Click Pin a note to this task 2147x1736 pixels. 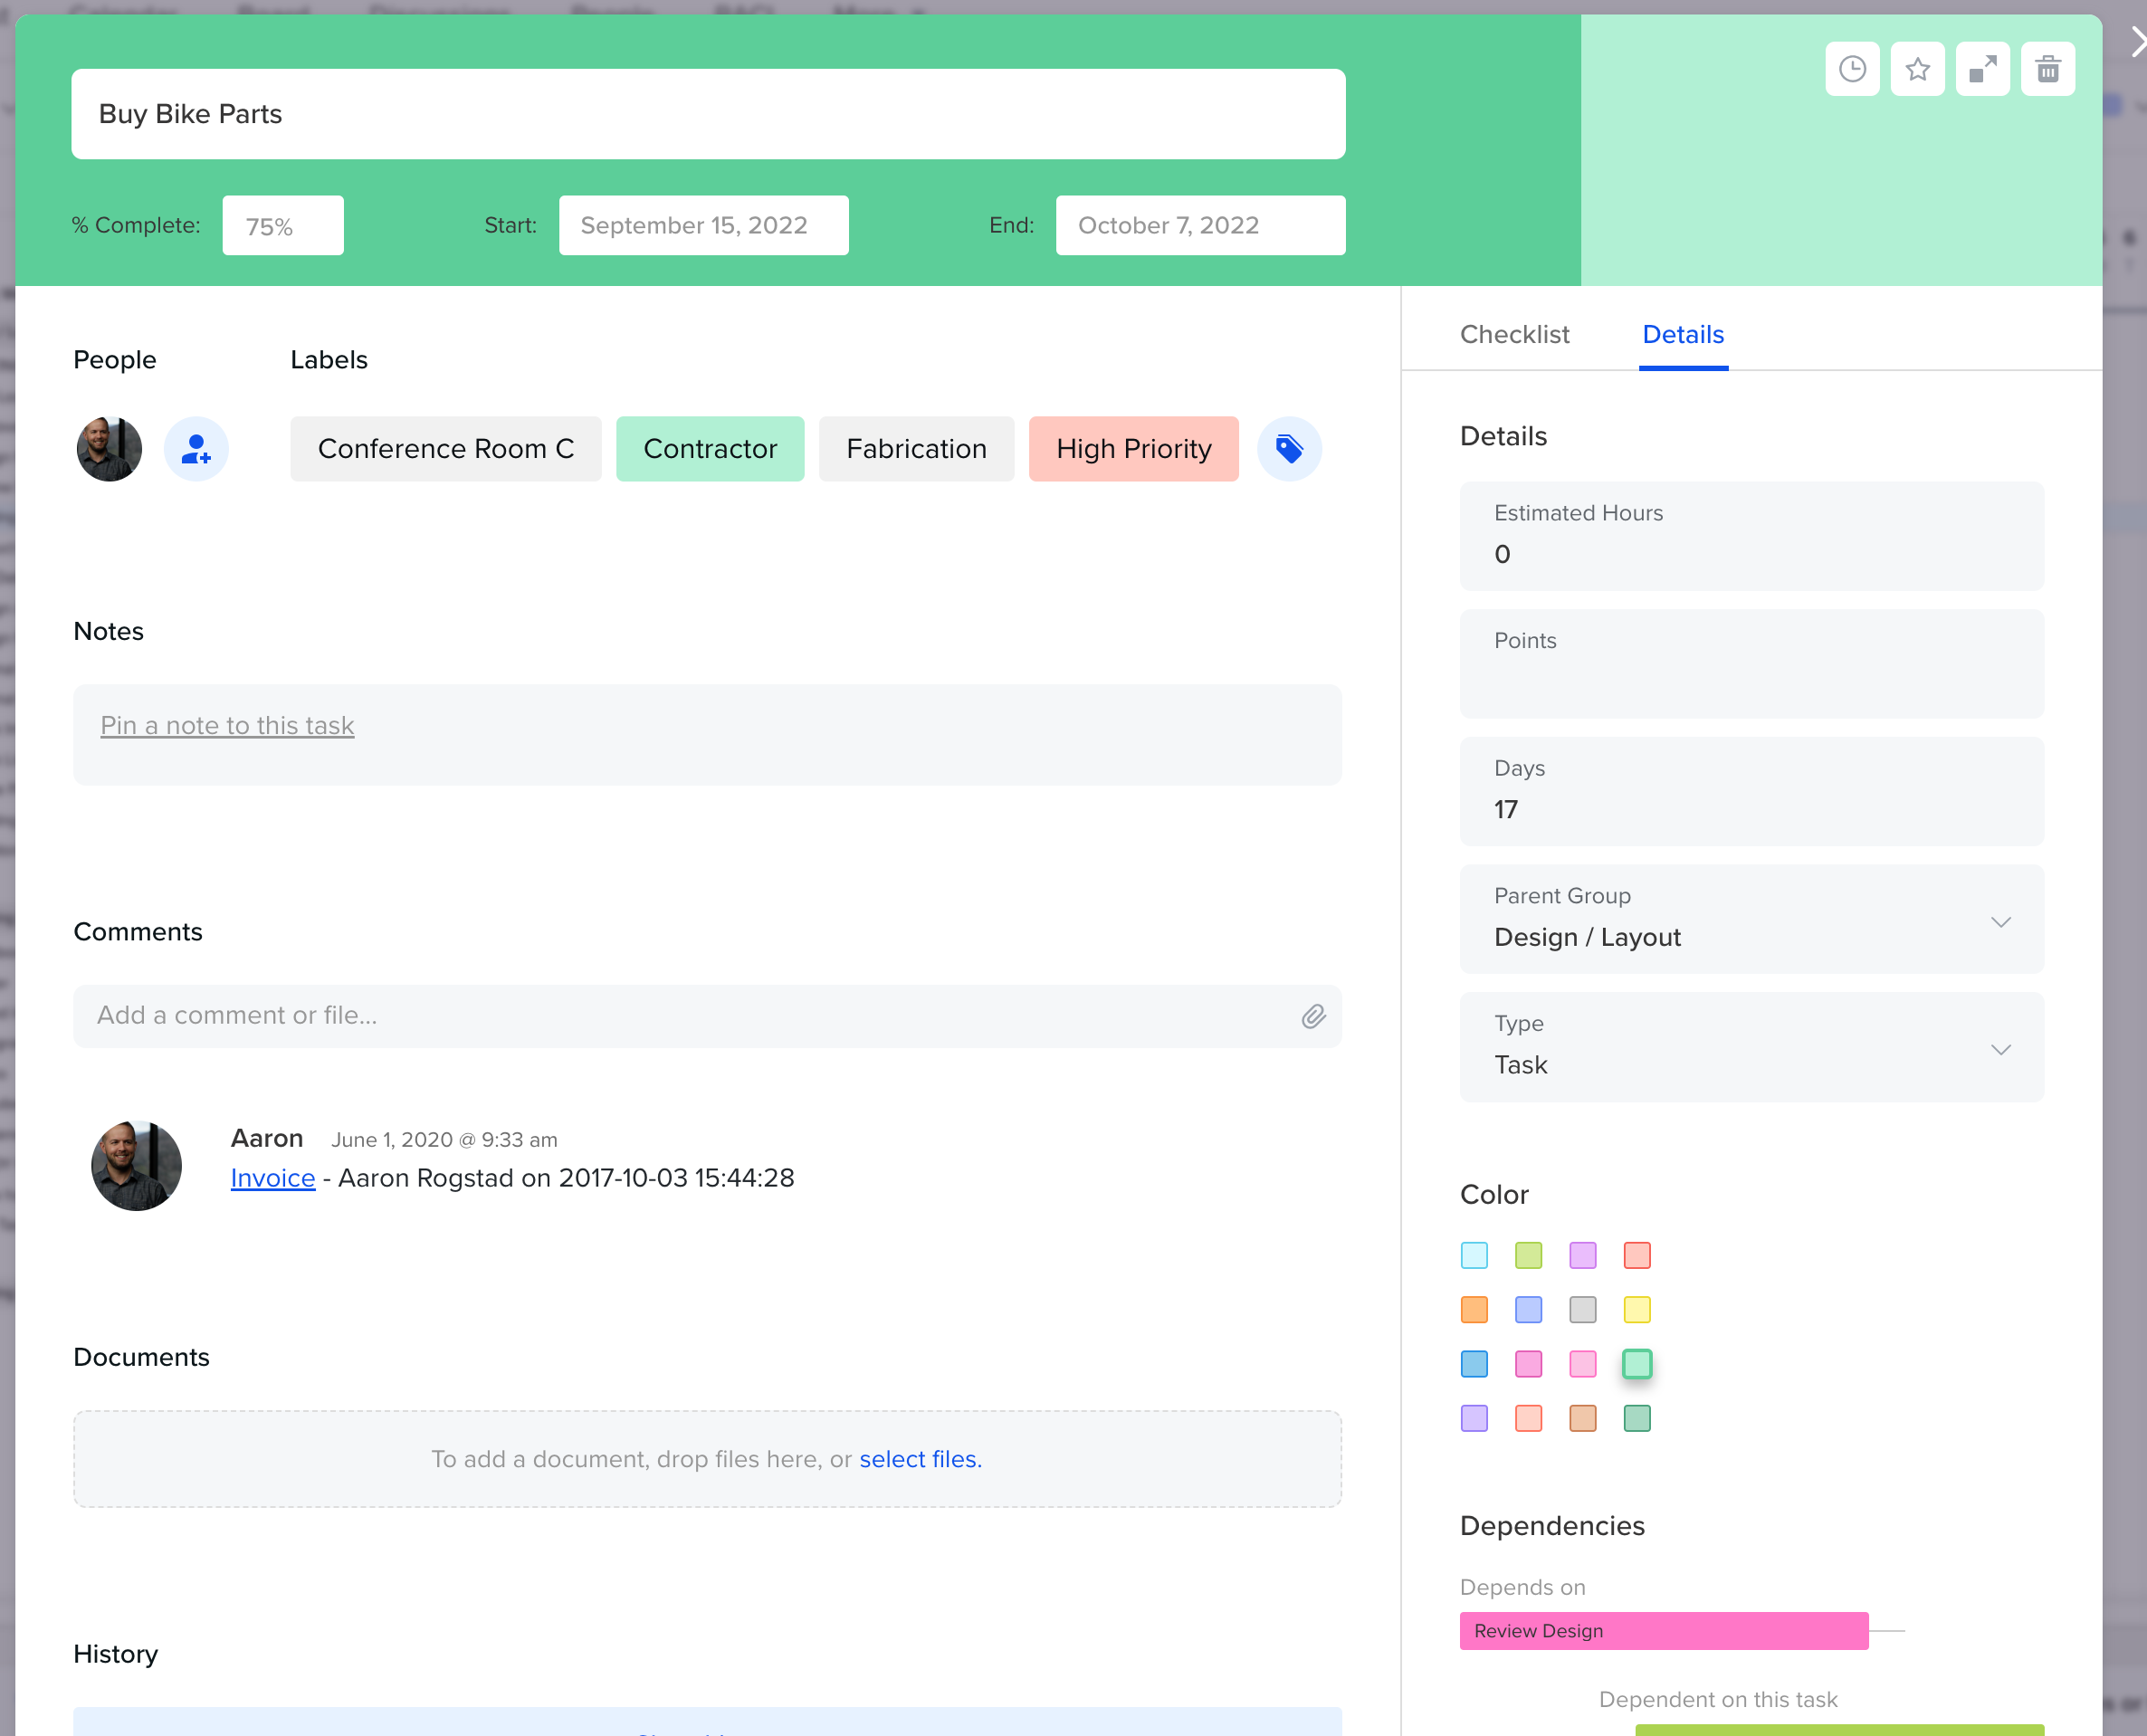pyautogui.click(x=227, y=725)
